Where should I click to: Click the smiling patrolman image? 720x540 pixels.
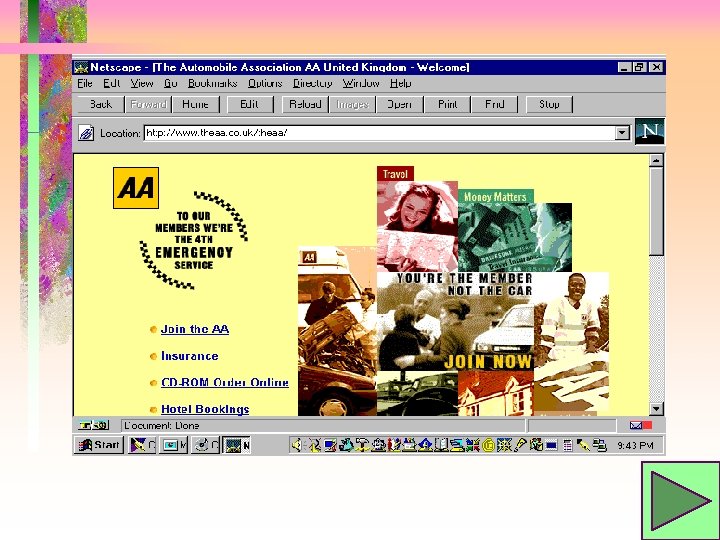pos(572,343)
